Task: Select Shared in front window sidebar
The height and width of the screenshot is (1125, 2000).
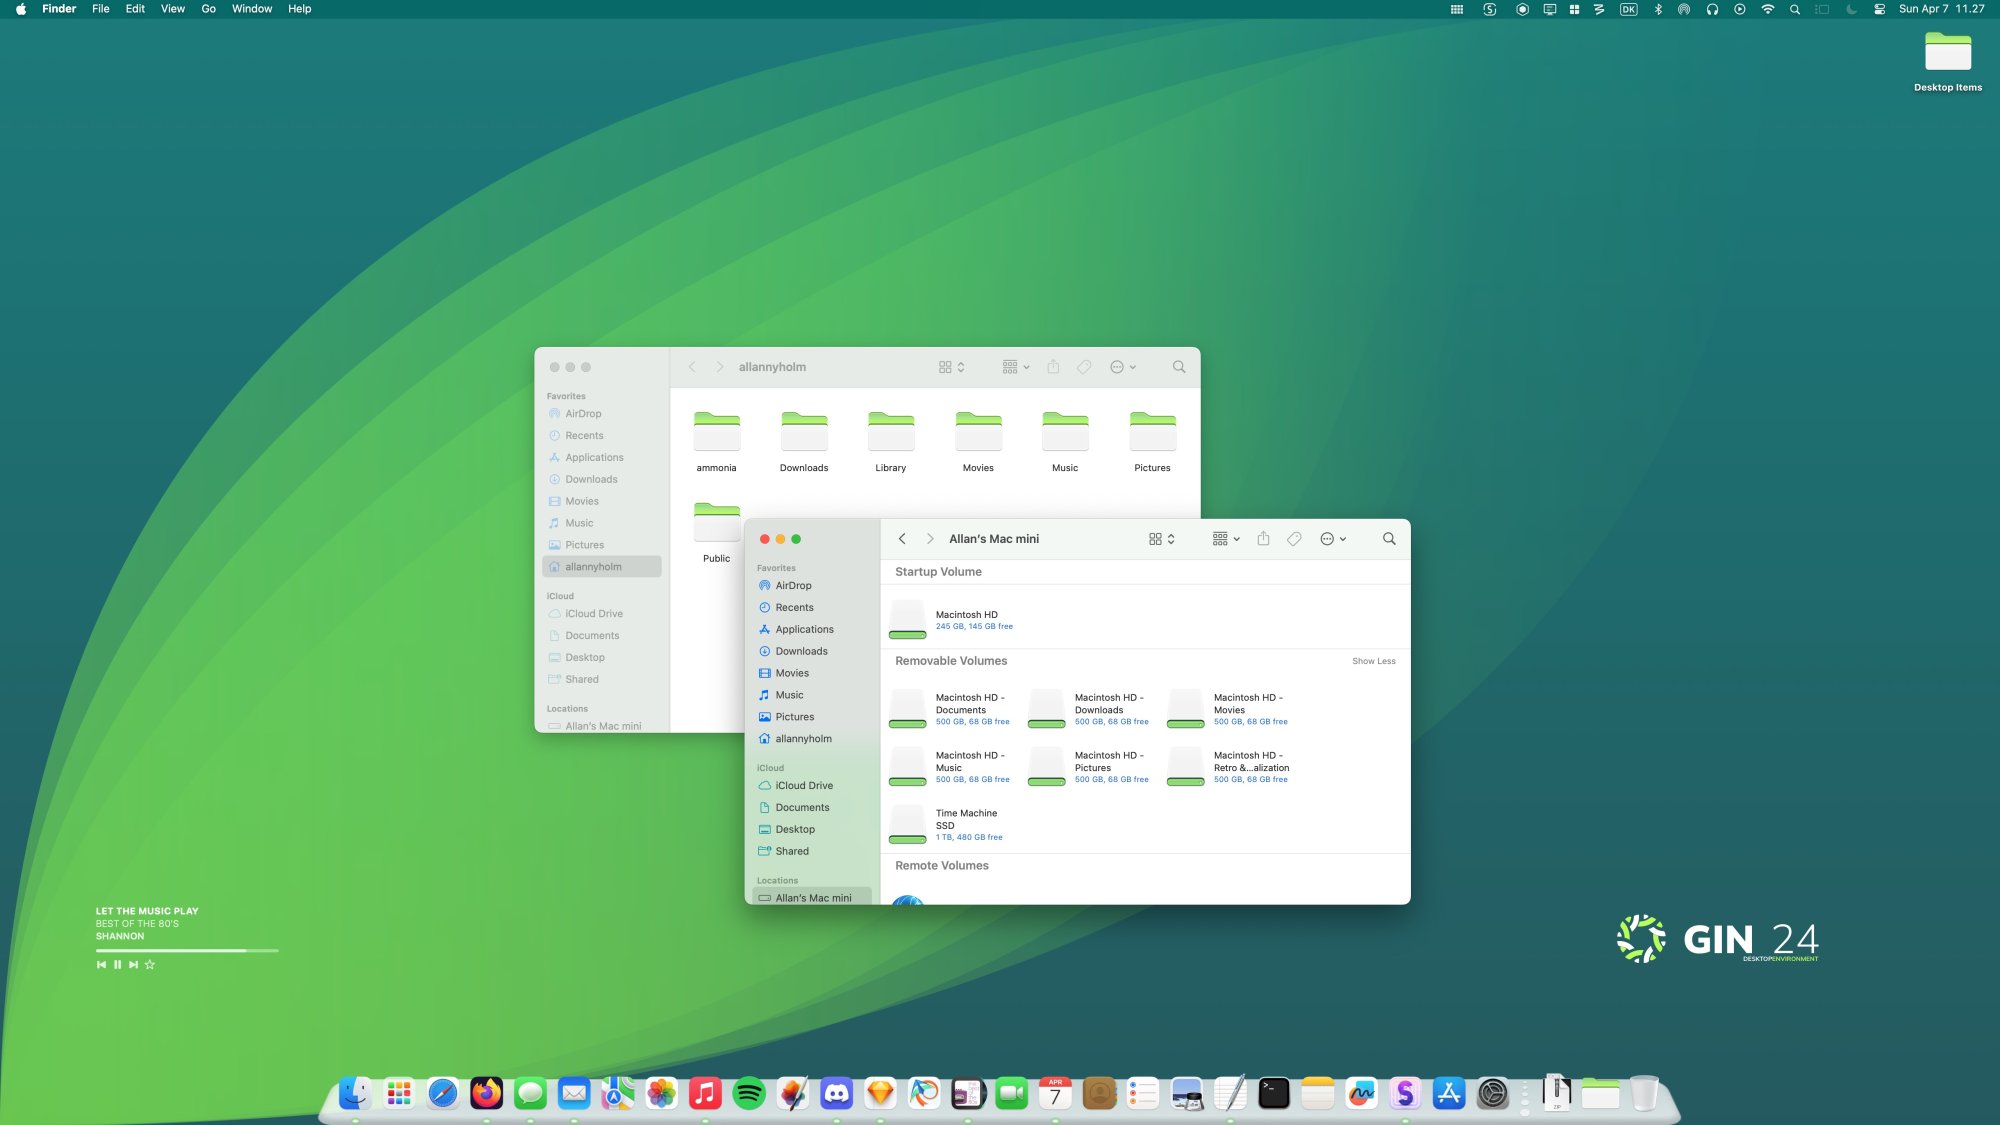Action: (812, 852)
